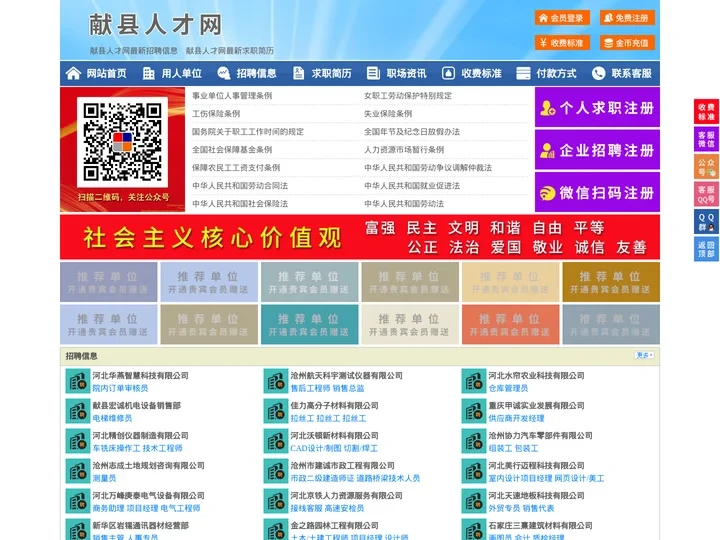Click the teal 推荐单位 banner tile
The image size is (720, 540).
click(309, 325)
